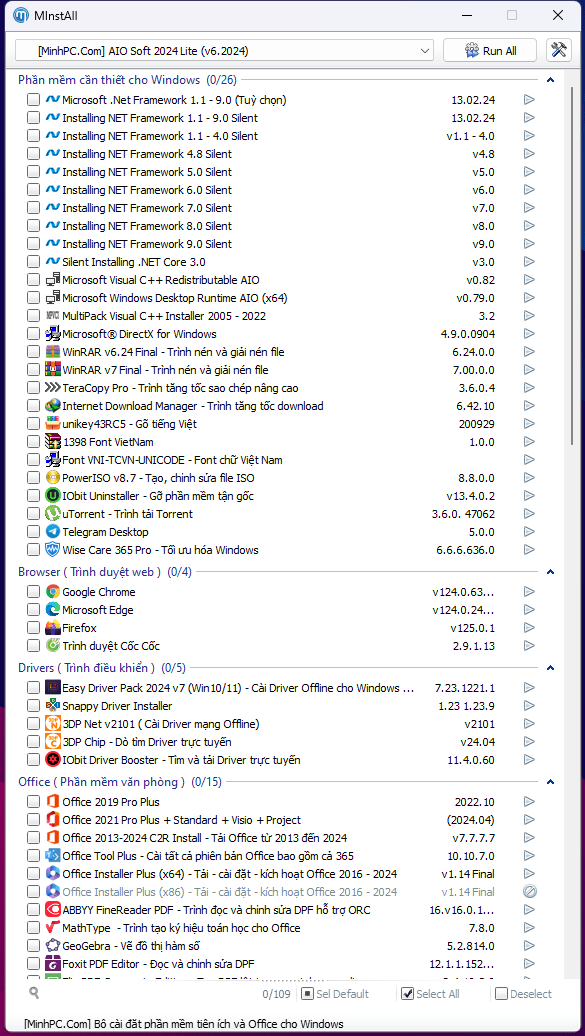Check Microsoft .Net Framework 1.1 - 9.0 (Tuỳ chọn)

point(33,100)
